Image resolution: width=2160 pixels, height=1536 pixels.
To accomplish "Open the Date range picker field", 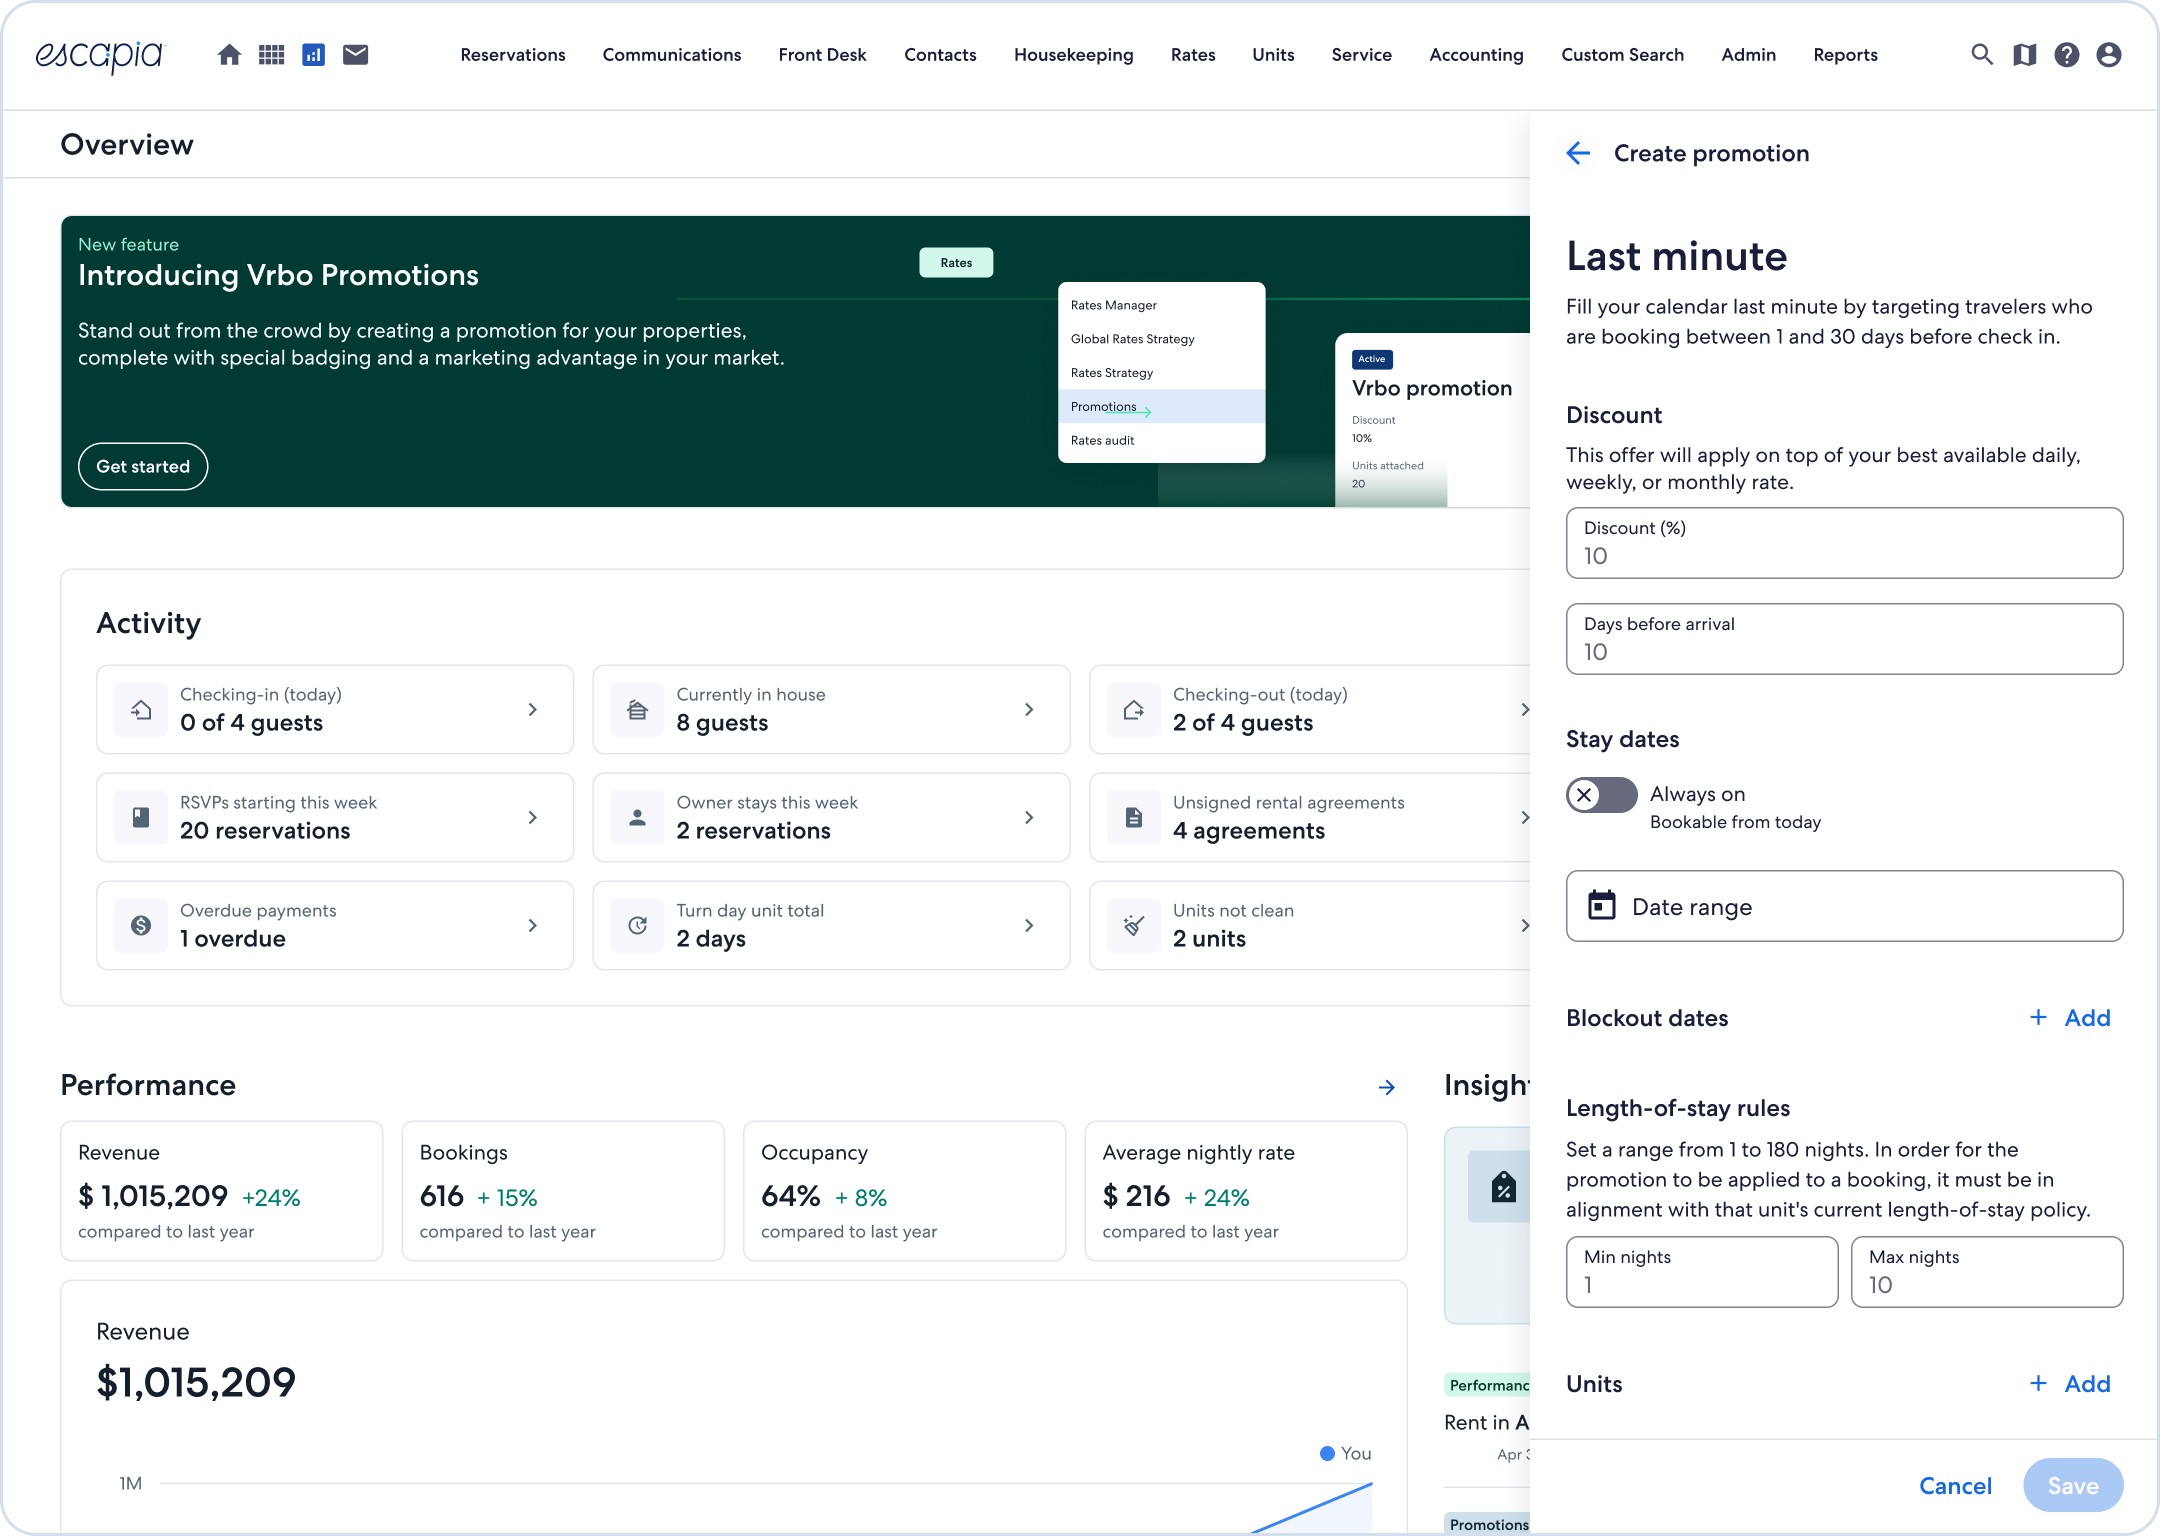I will click(x=1844, y=906).
